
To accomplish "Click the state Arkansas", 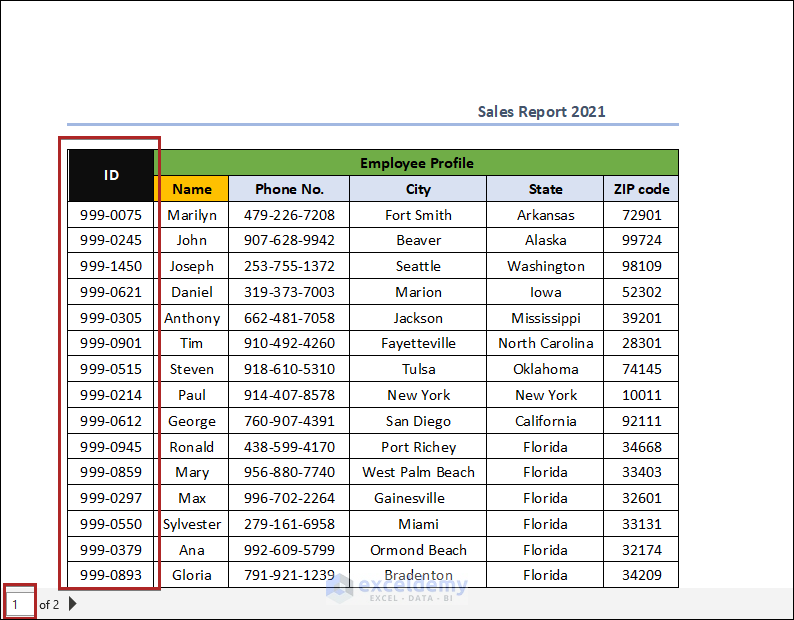I will click(x=545, y=215).
